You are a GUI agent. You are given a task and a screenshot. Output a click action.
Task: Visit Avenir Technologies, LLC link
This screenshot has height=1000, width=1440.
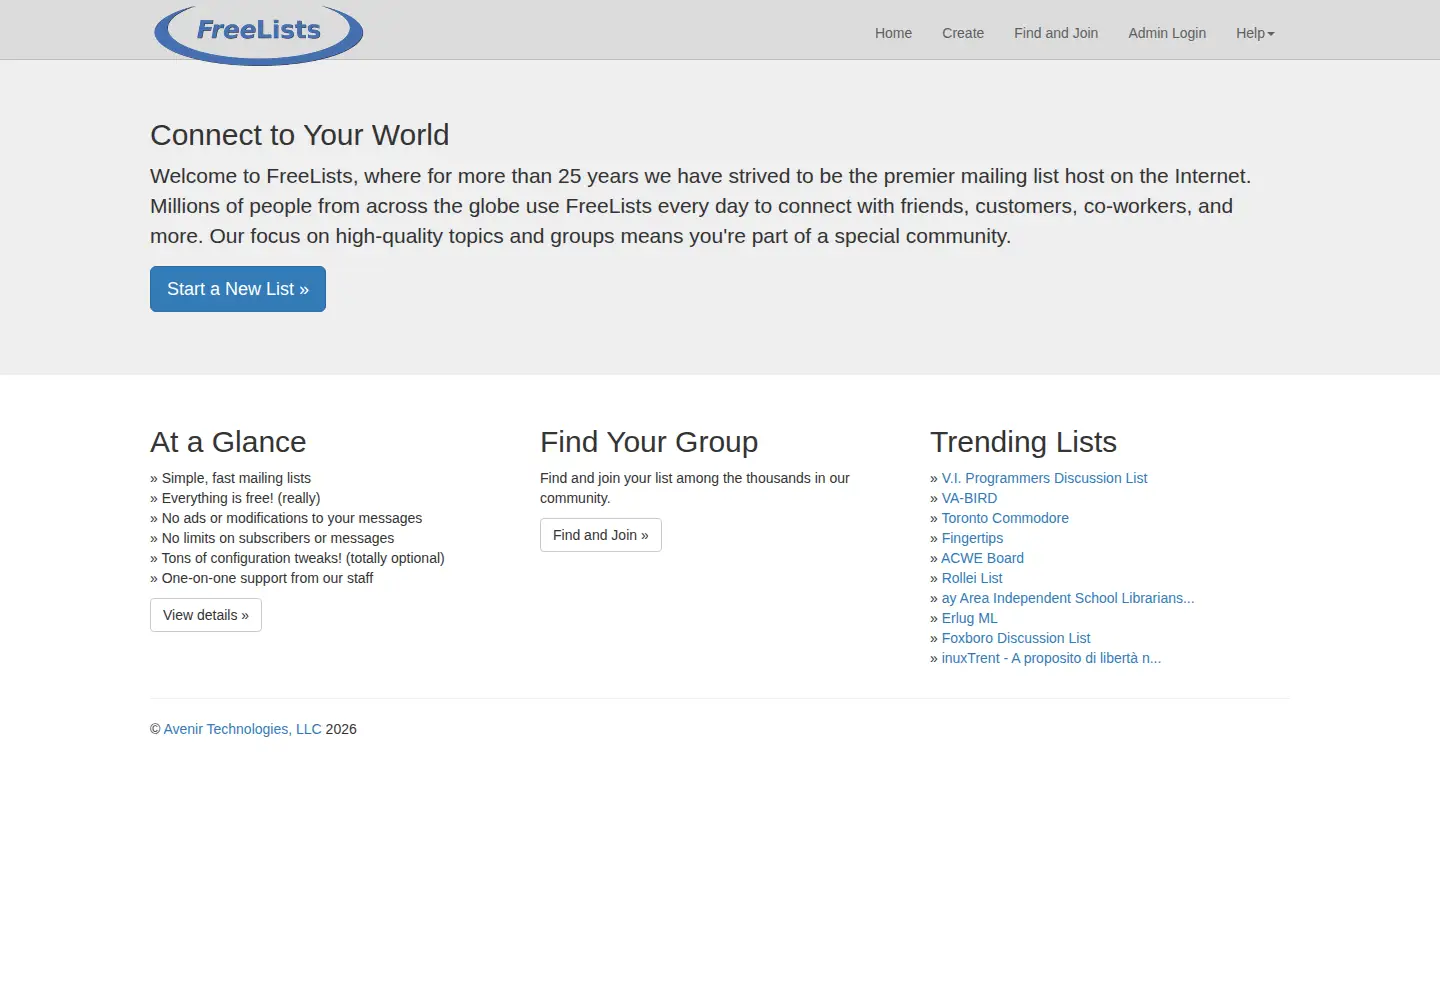242,729
